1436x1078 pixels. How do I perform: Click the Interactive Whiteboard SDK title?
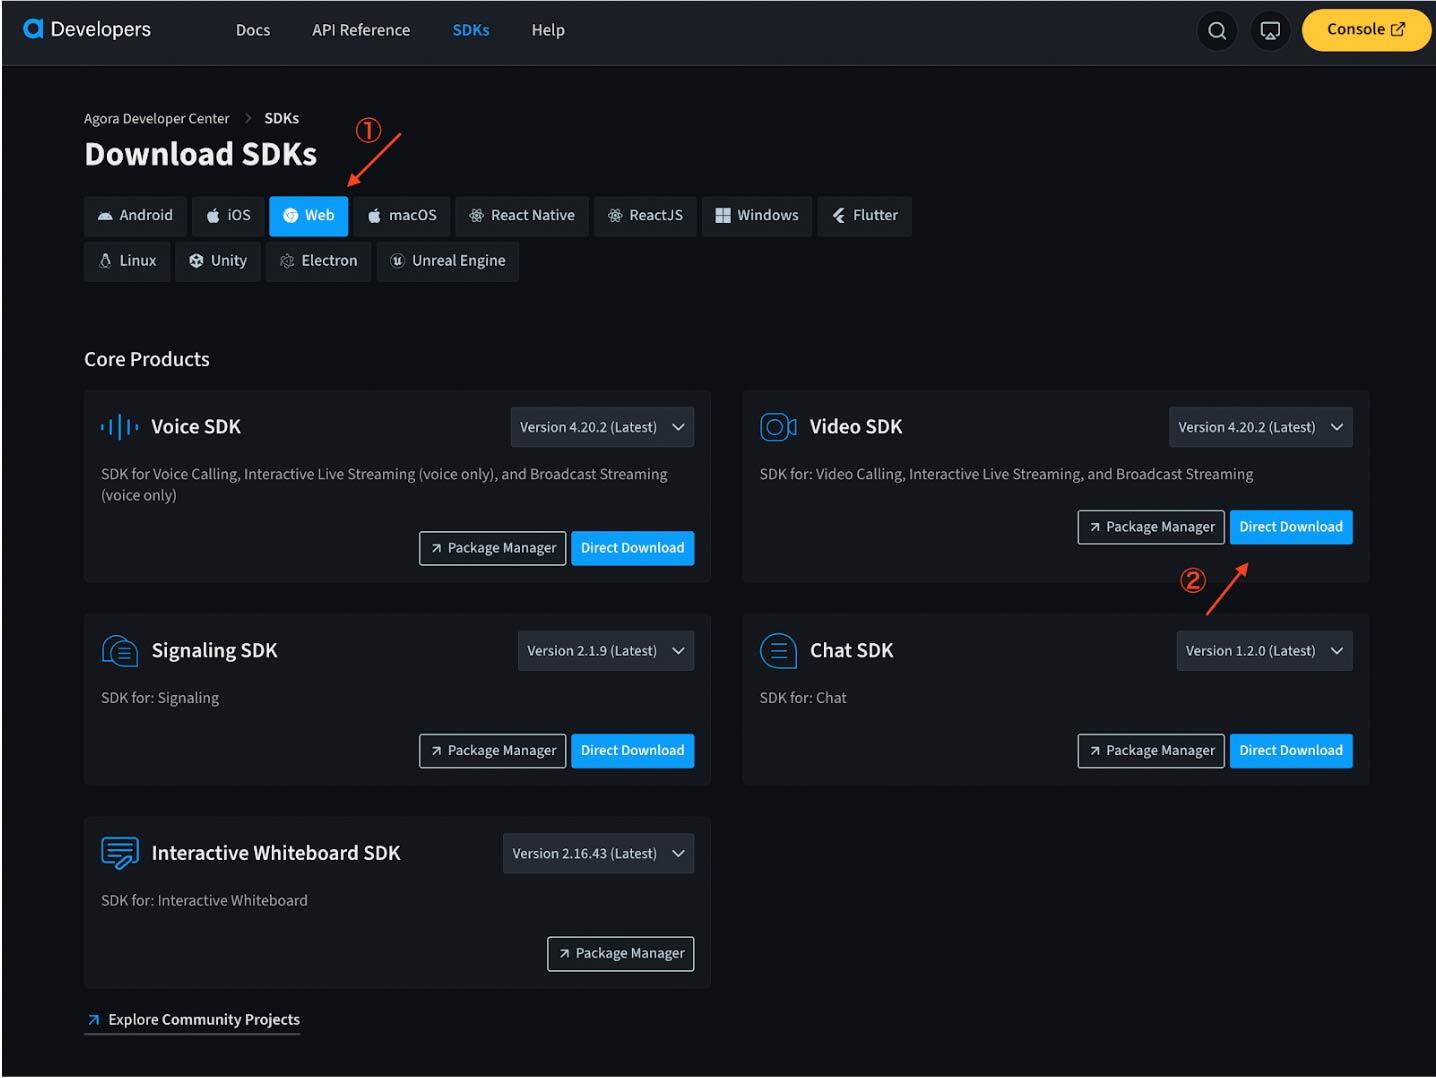point(276,854)
